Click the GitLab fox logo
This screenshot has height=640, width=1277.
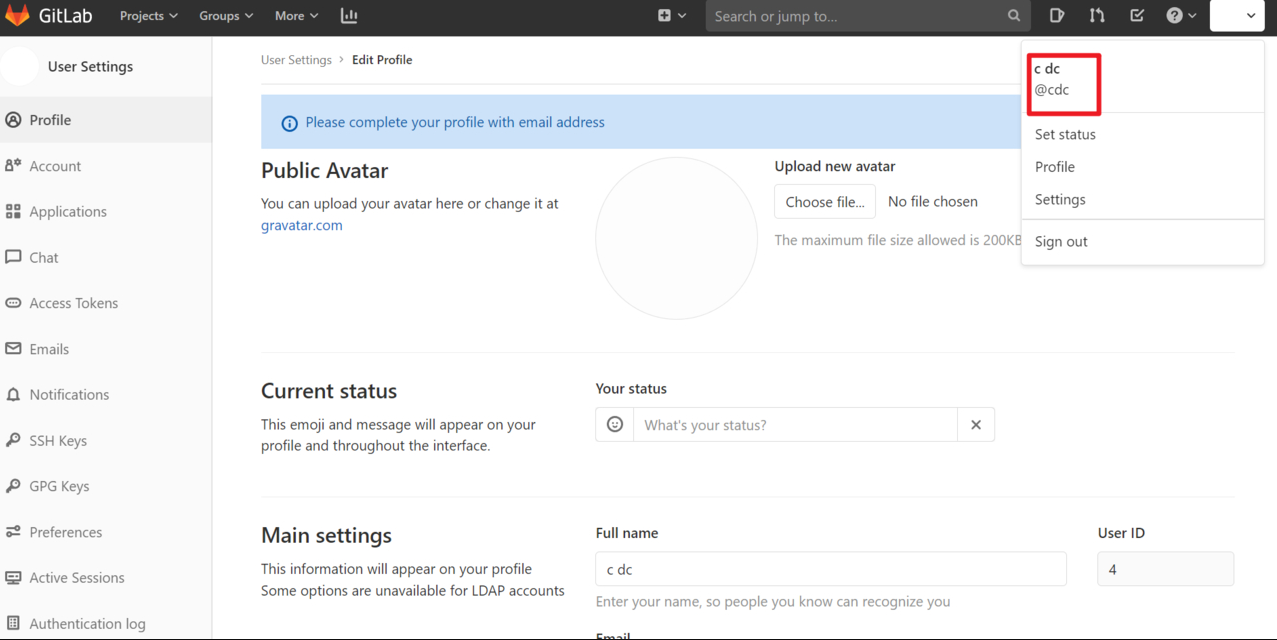[x=18, y=16]
